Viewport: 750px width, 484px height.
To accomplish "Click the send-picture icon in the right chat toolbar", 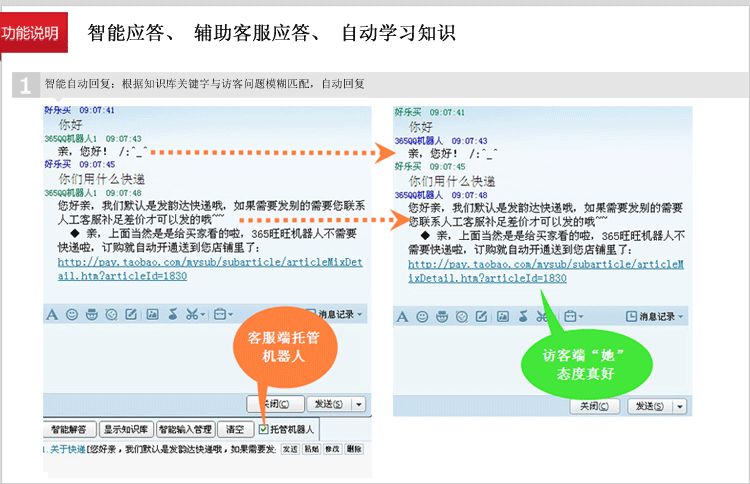I will [x=502, y=317].
